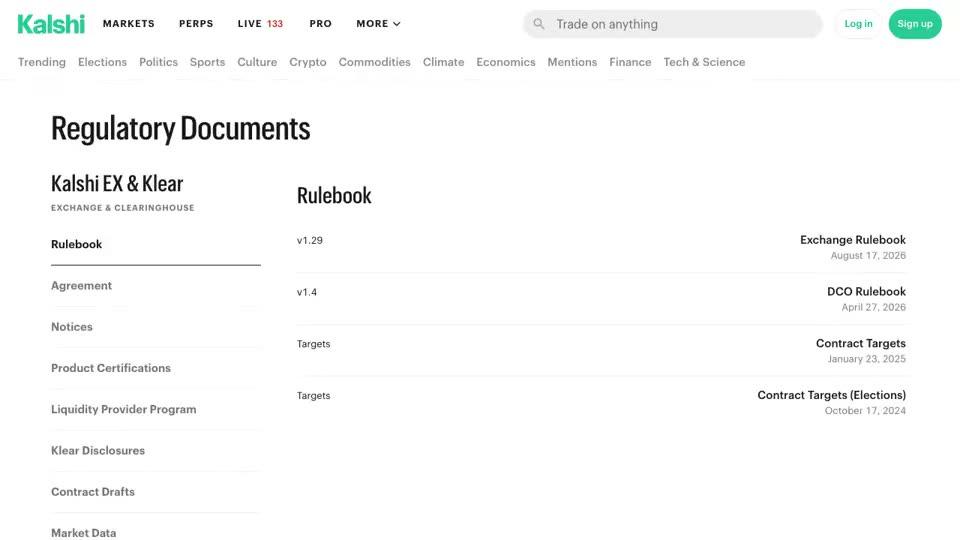
Task: Open the Contract Targets document
Action: pos(861,343)
